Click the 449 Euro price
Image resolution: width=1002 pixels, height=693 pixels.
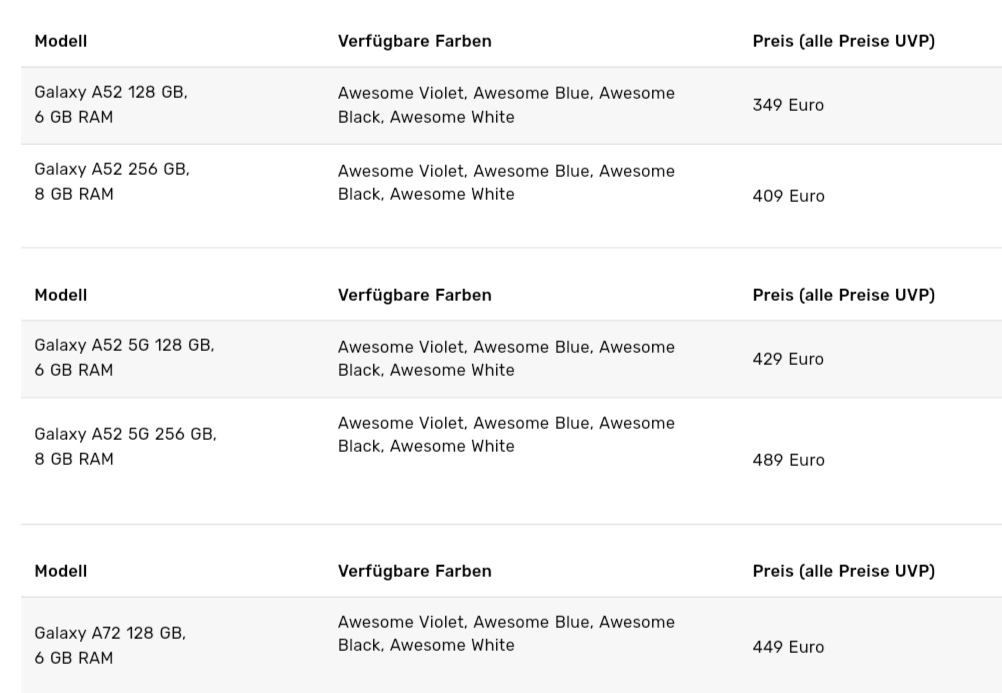[x=788, y=647]
